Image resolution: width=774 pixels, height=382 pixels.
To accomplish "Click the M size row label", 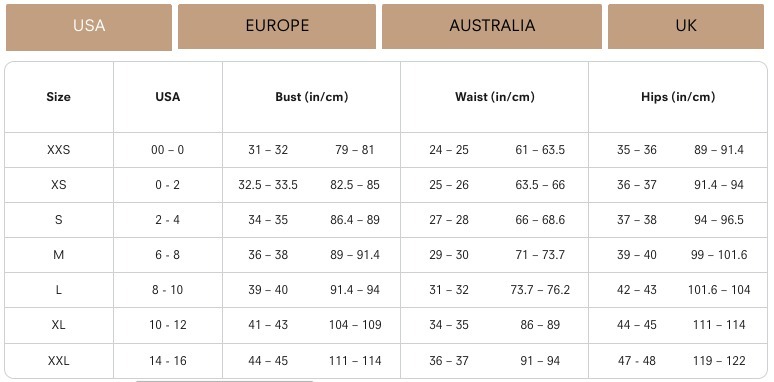I will 58,255.
